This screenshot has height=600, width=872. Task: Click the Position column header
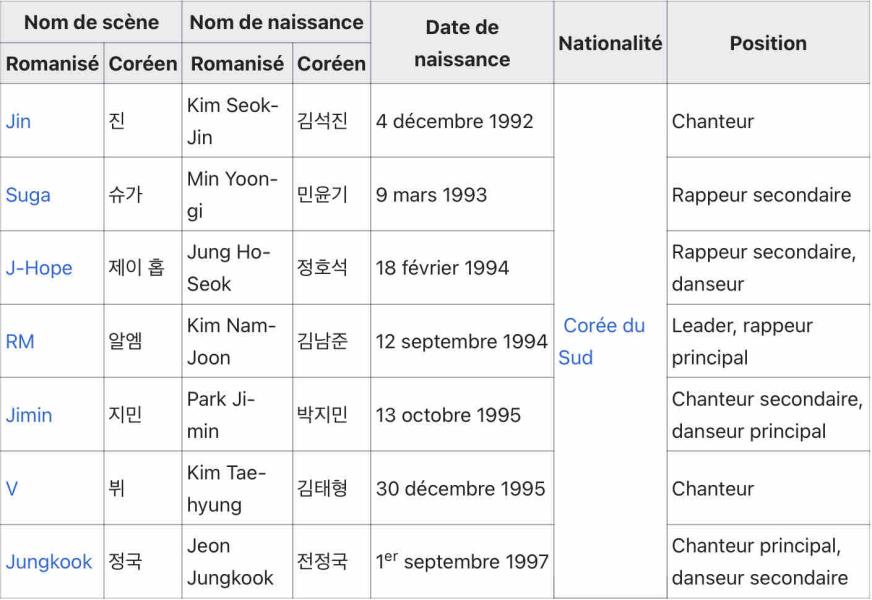(768, 43)
